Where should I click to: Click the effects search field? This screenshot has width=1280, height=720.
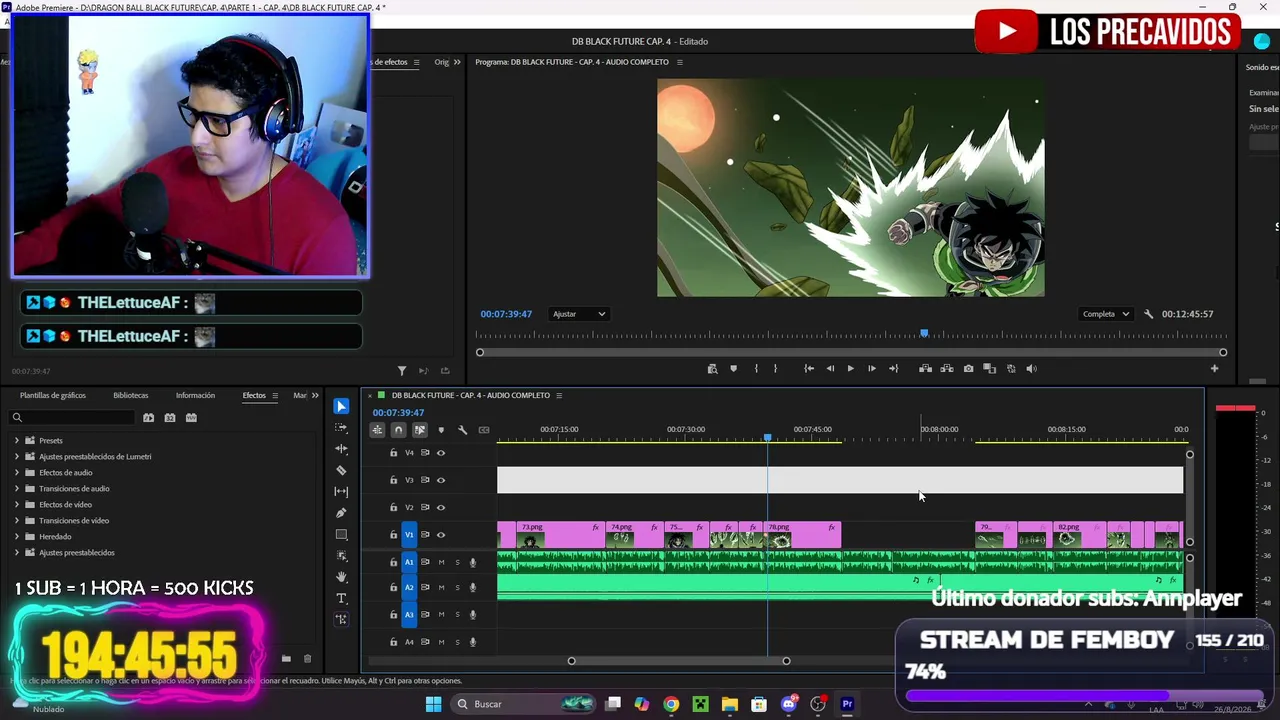coord(74,418)
